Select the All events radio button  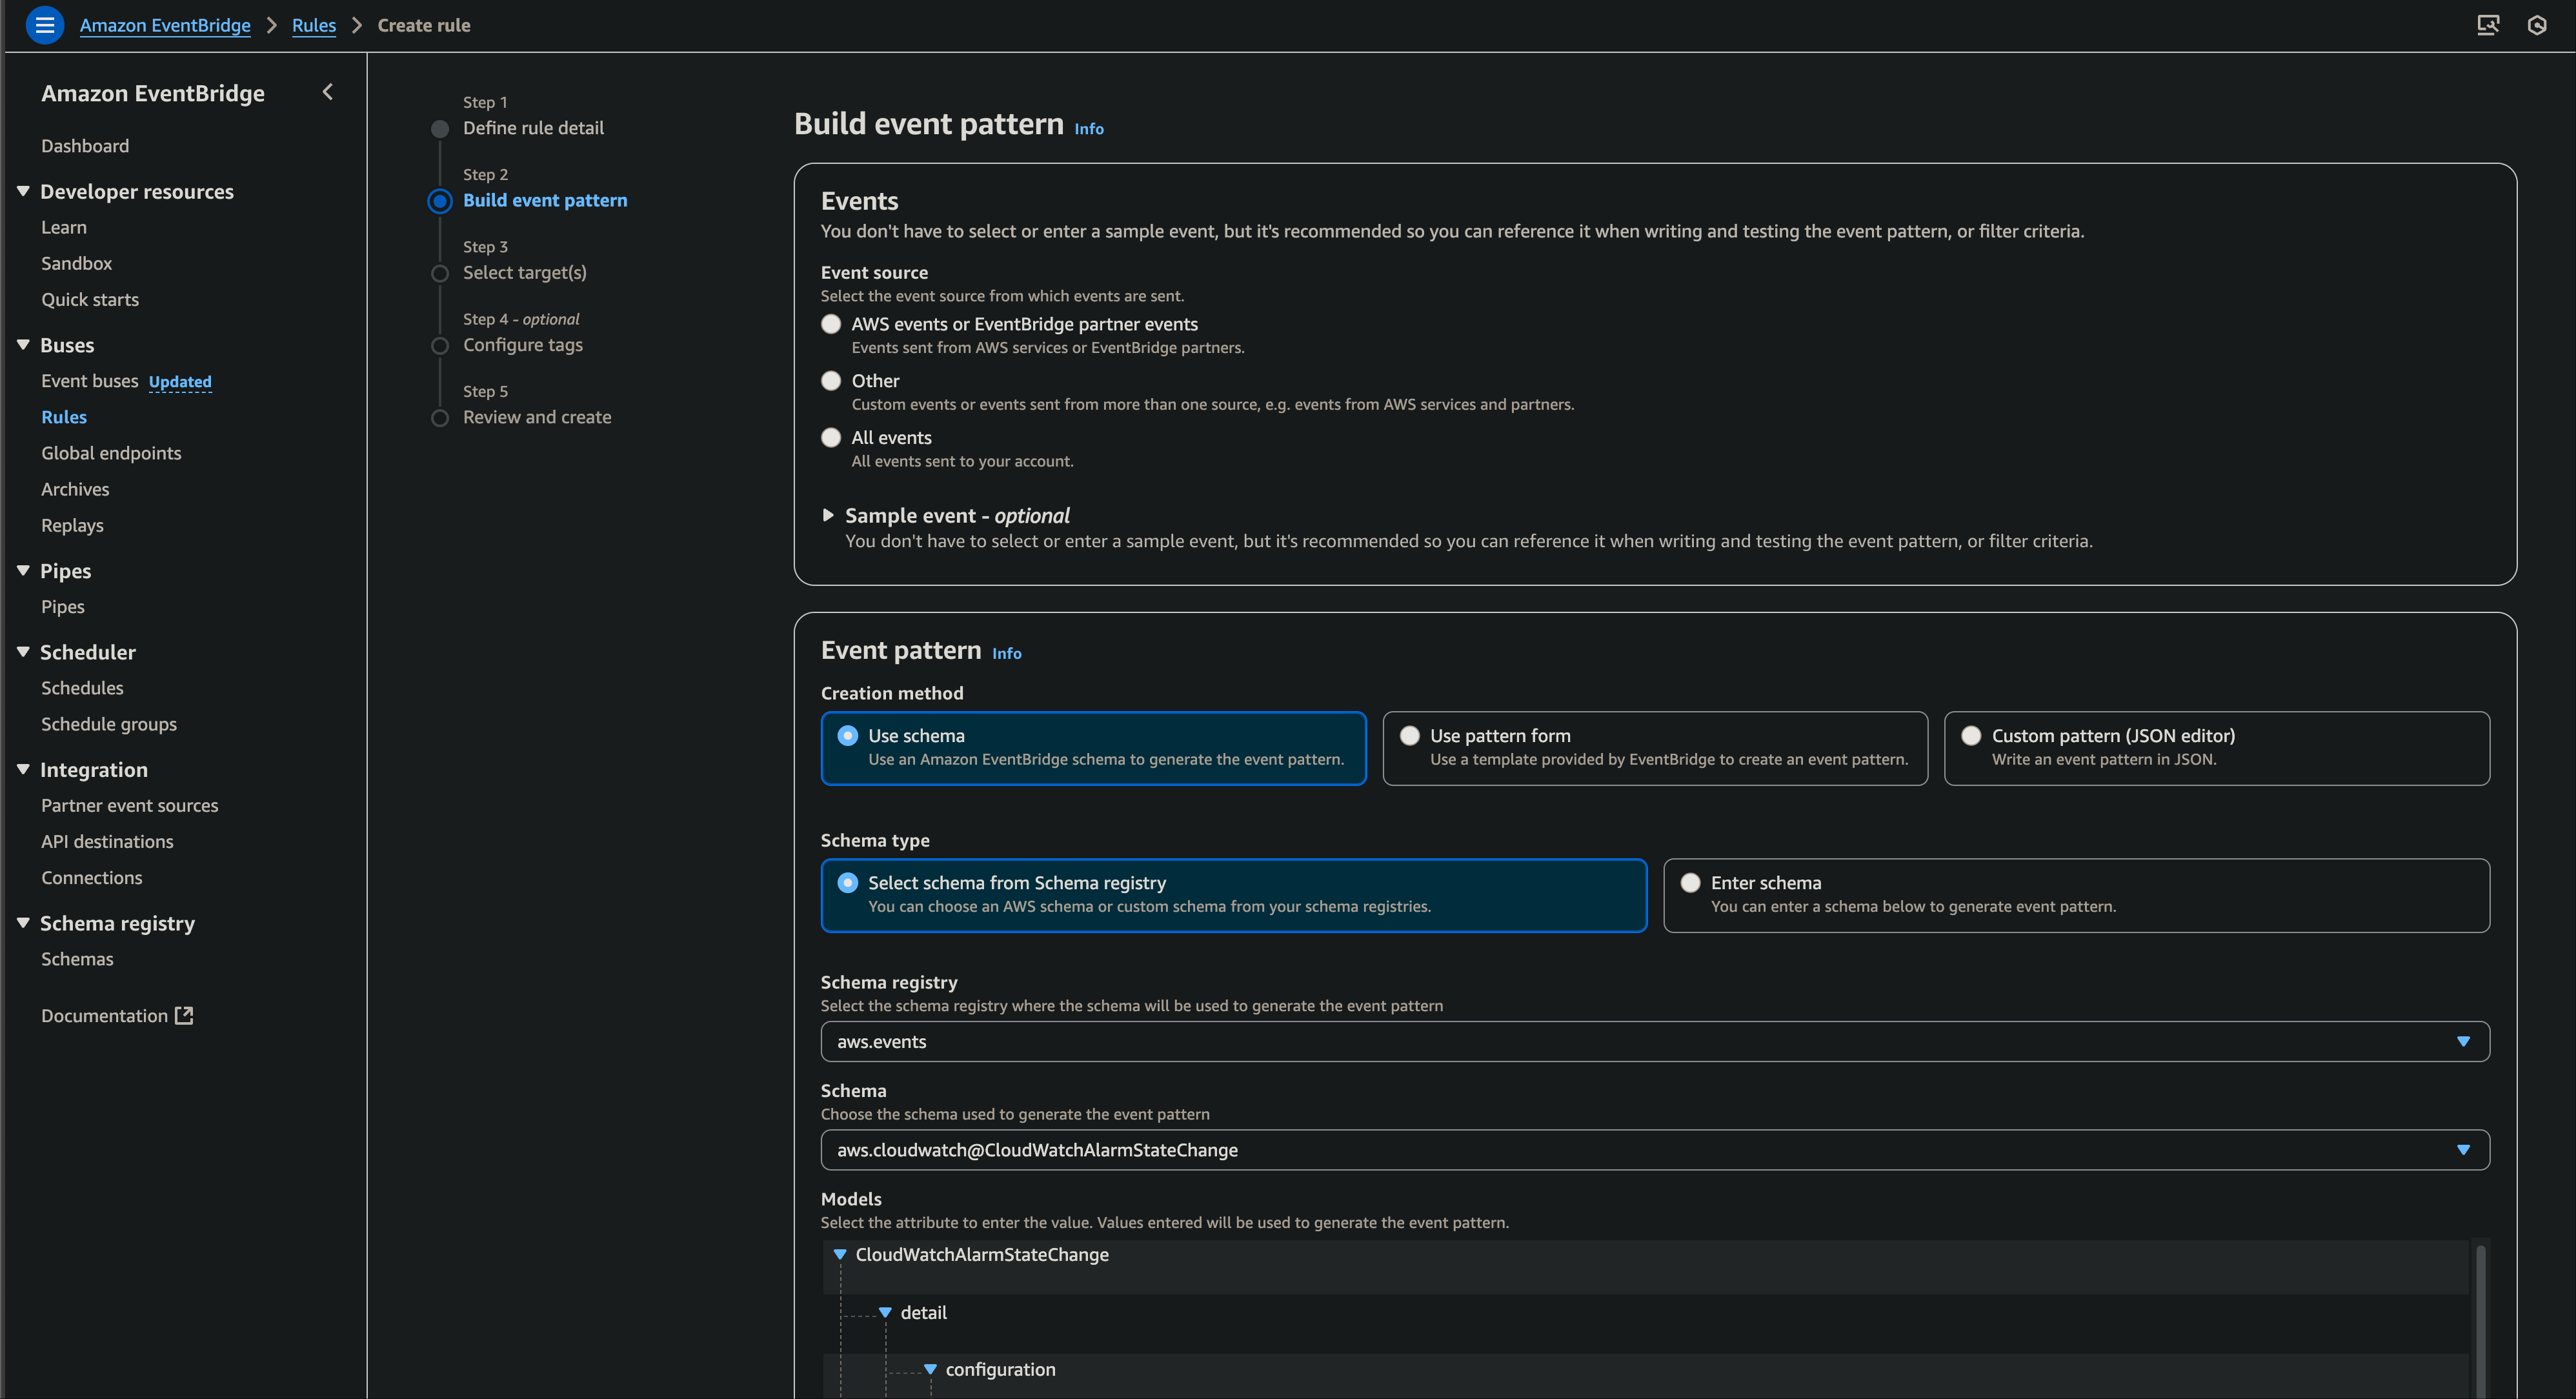coord(831,438)
